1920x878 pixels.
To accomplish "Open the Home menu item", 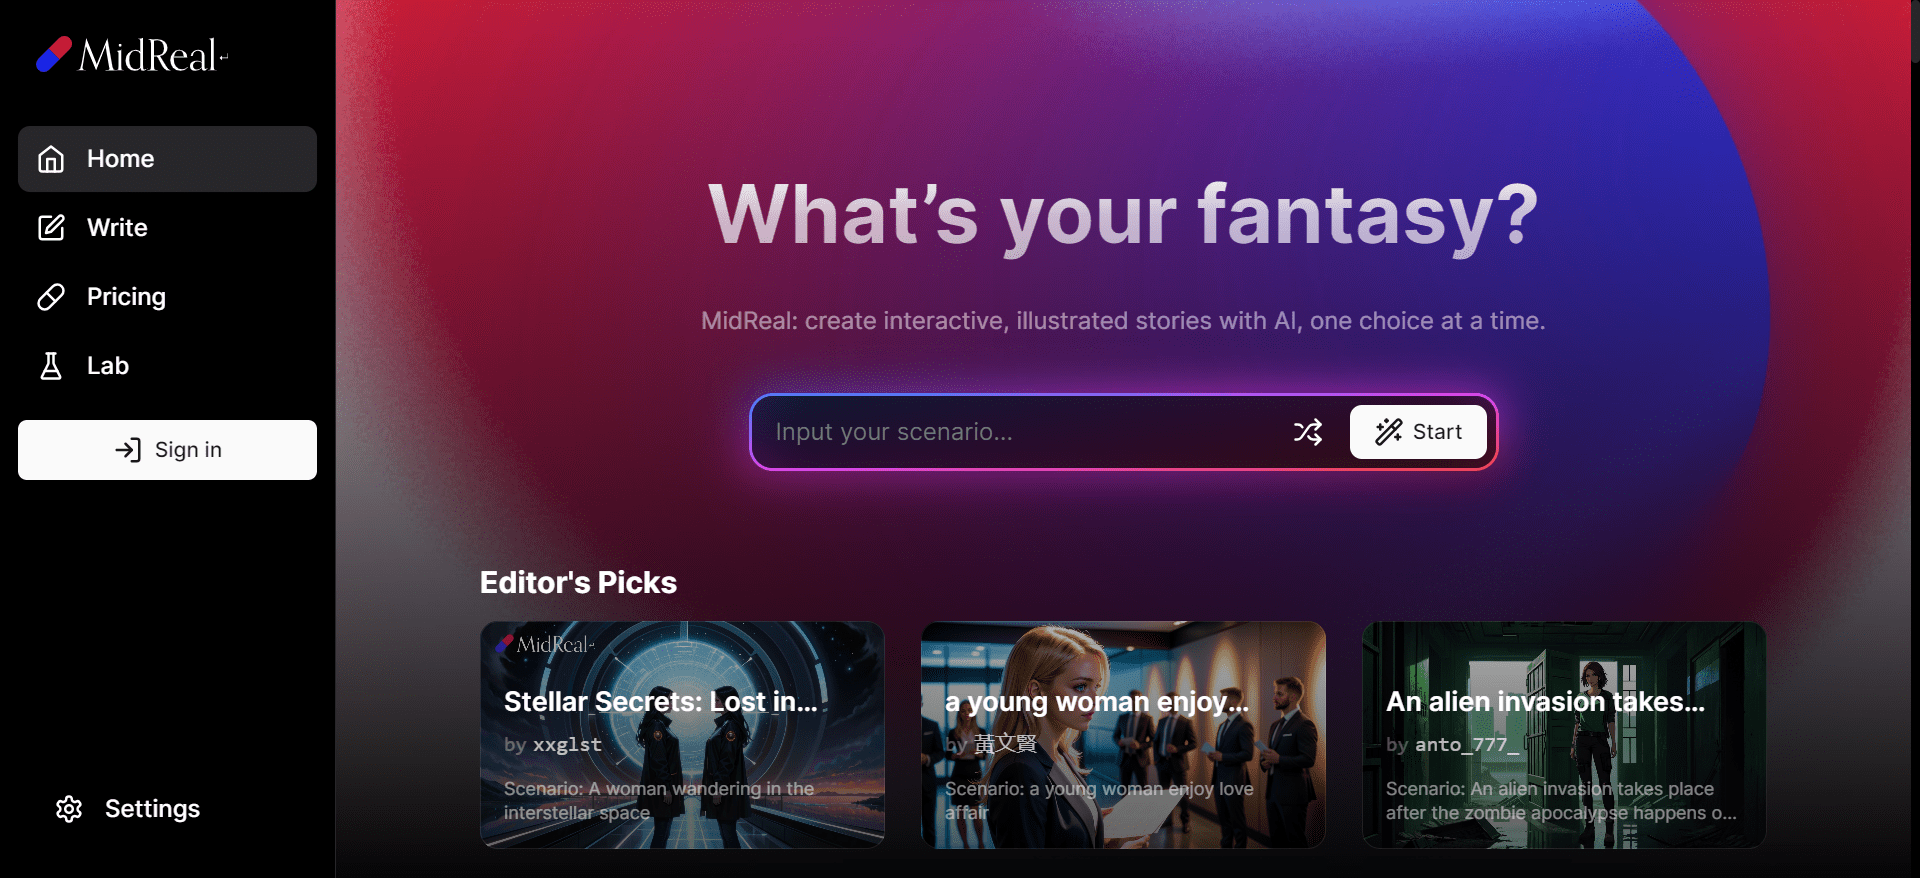I will pyautogui.click(x=167, y=159).
